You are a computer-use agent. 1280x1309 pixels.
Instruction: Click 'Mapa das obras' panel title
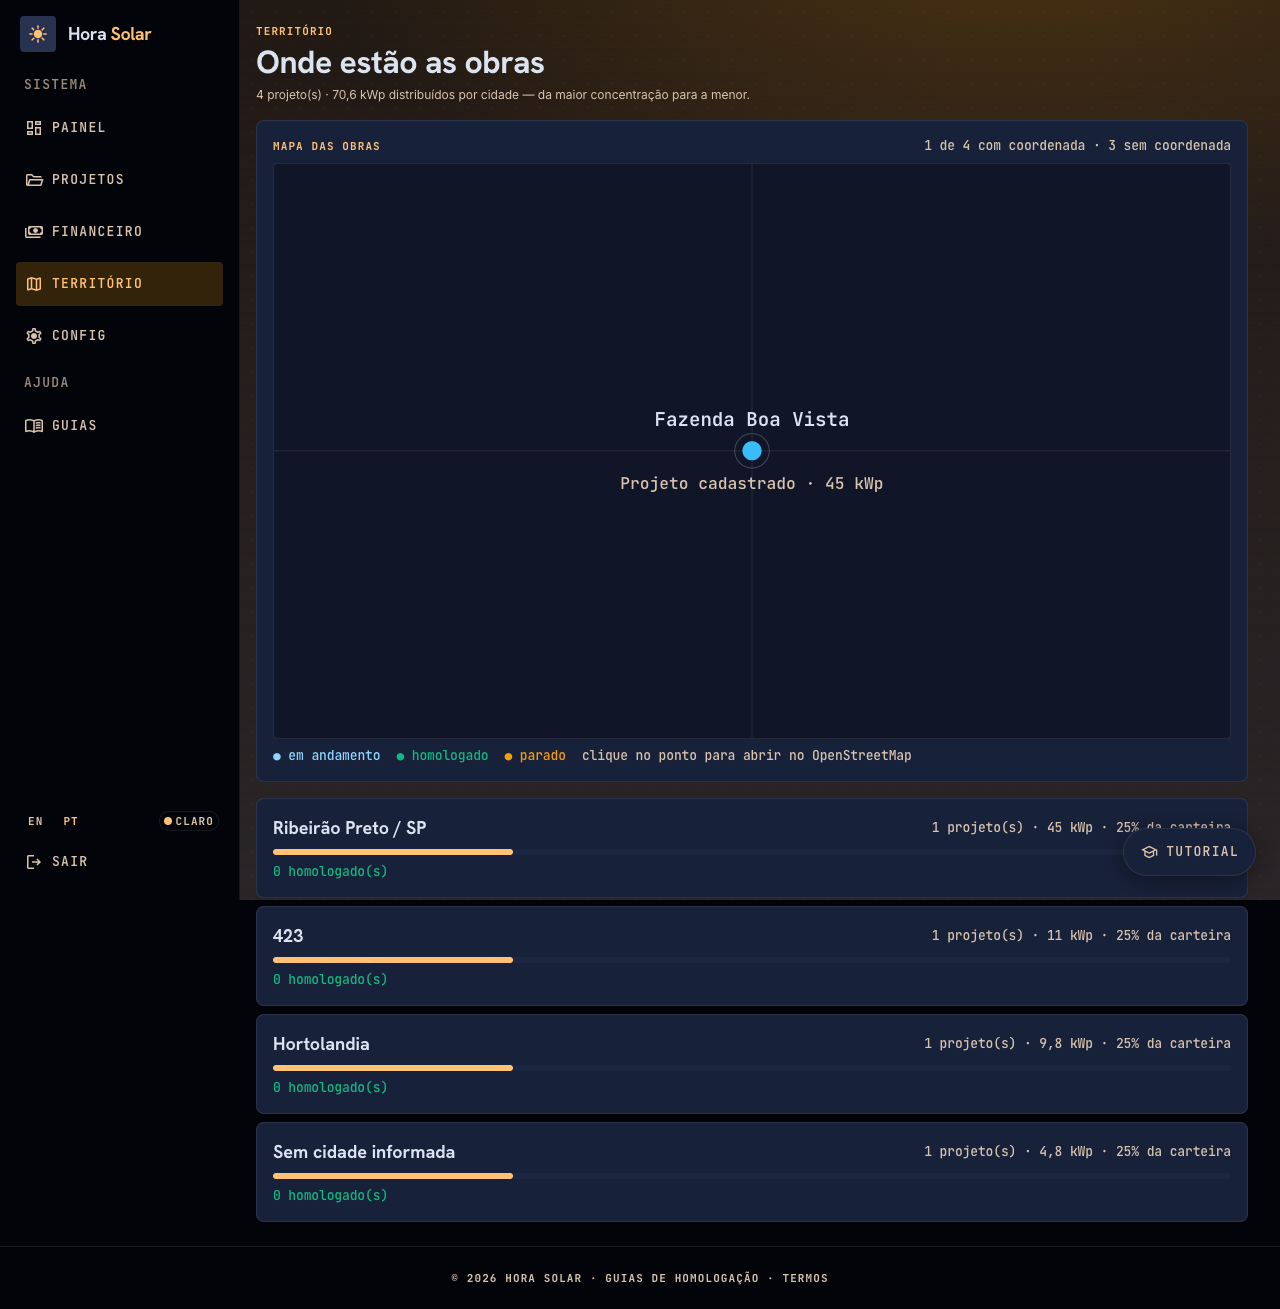coord(327,147)
